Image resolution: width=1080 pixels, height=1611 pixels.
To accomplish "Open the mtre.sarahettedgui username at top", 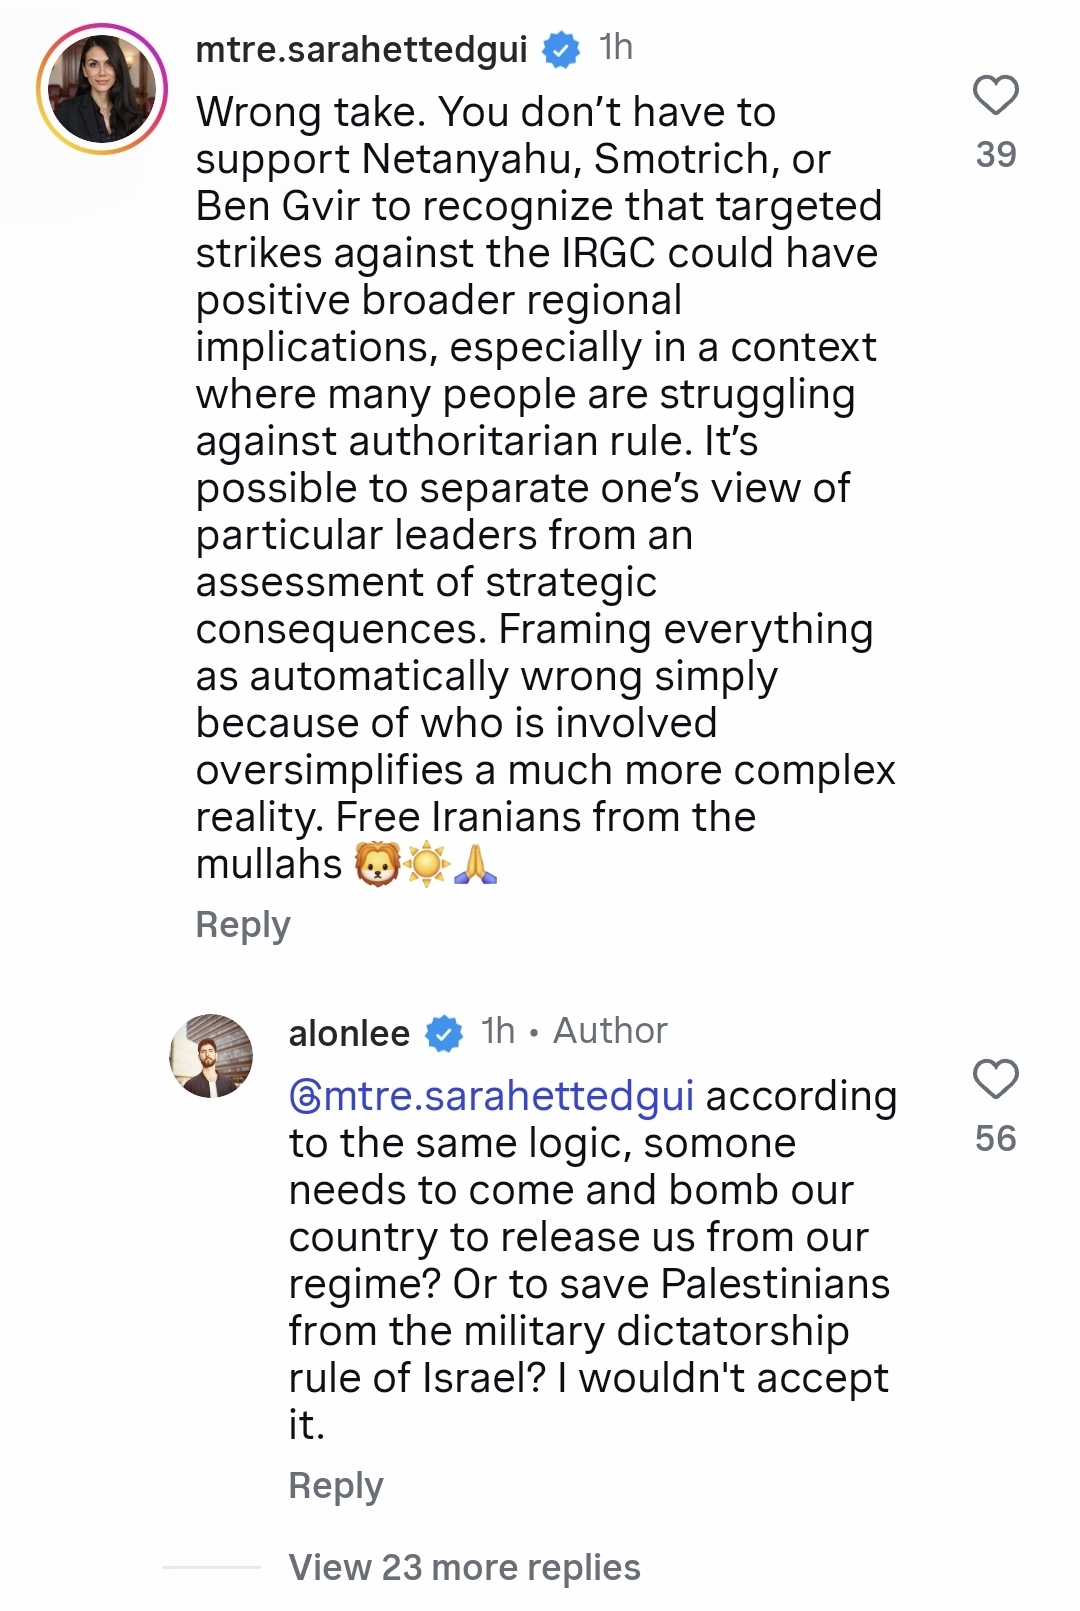I will click(x=361, y=49).
